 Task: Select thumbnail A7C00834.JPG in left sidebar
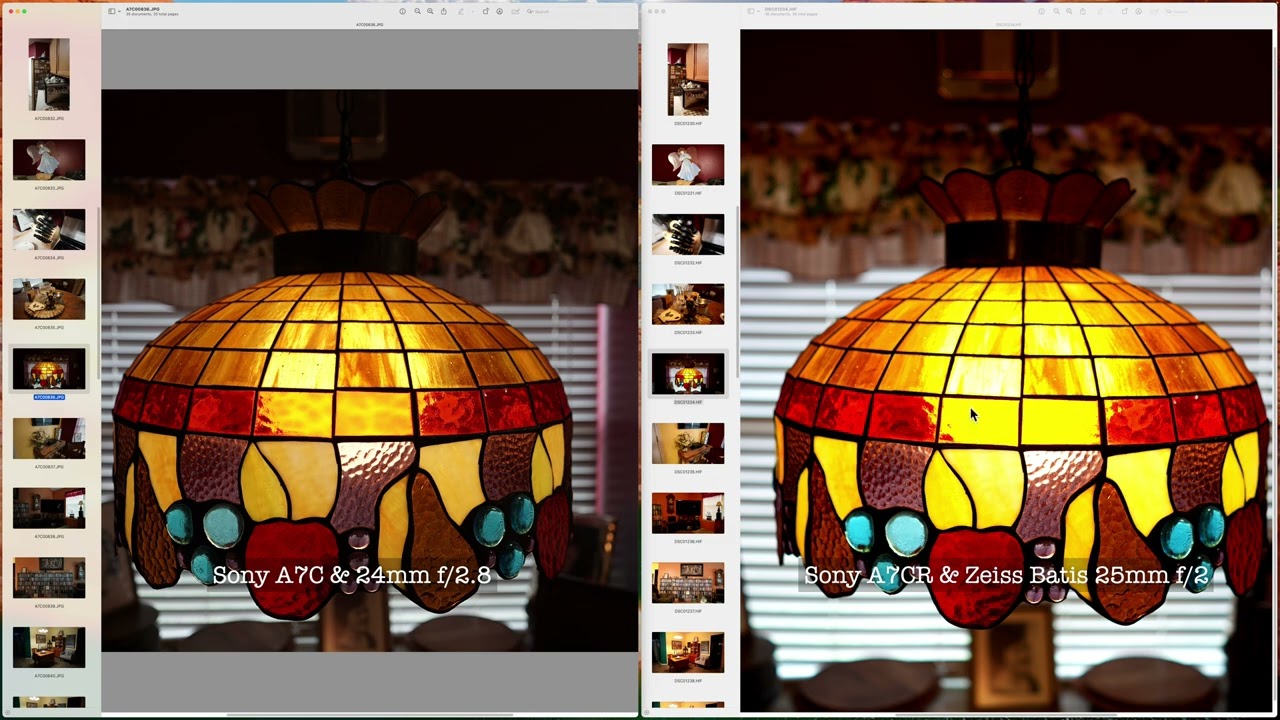(49, 229)
